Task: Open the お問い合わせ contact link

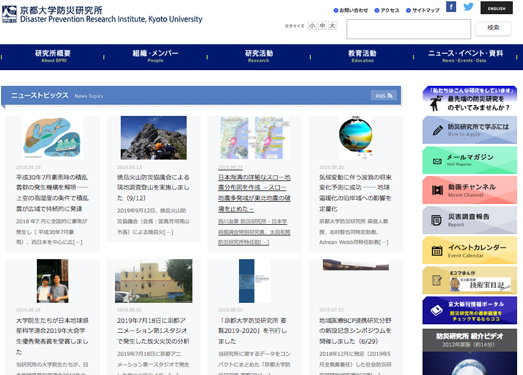Action: pyautogui.click(x=351, y=11)
